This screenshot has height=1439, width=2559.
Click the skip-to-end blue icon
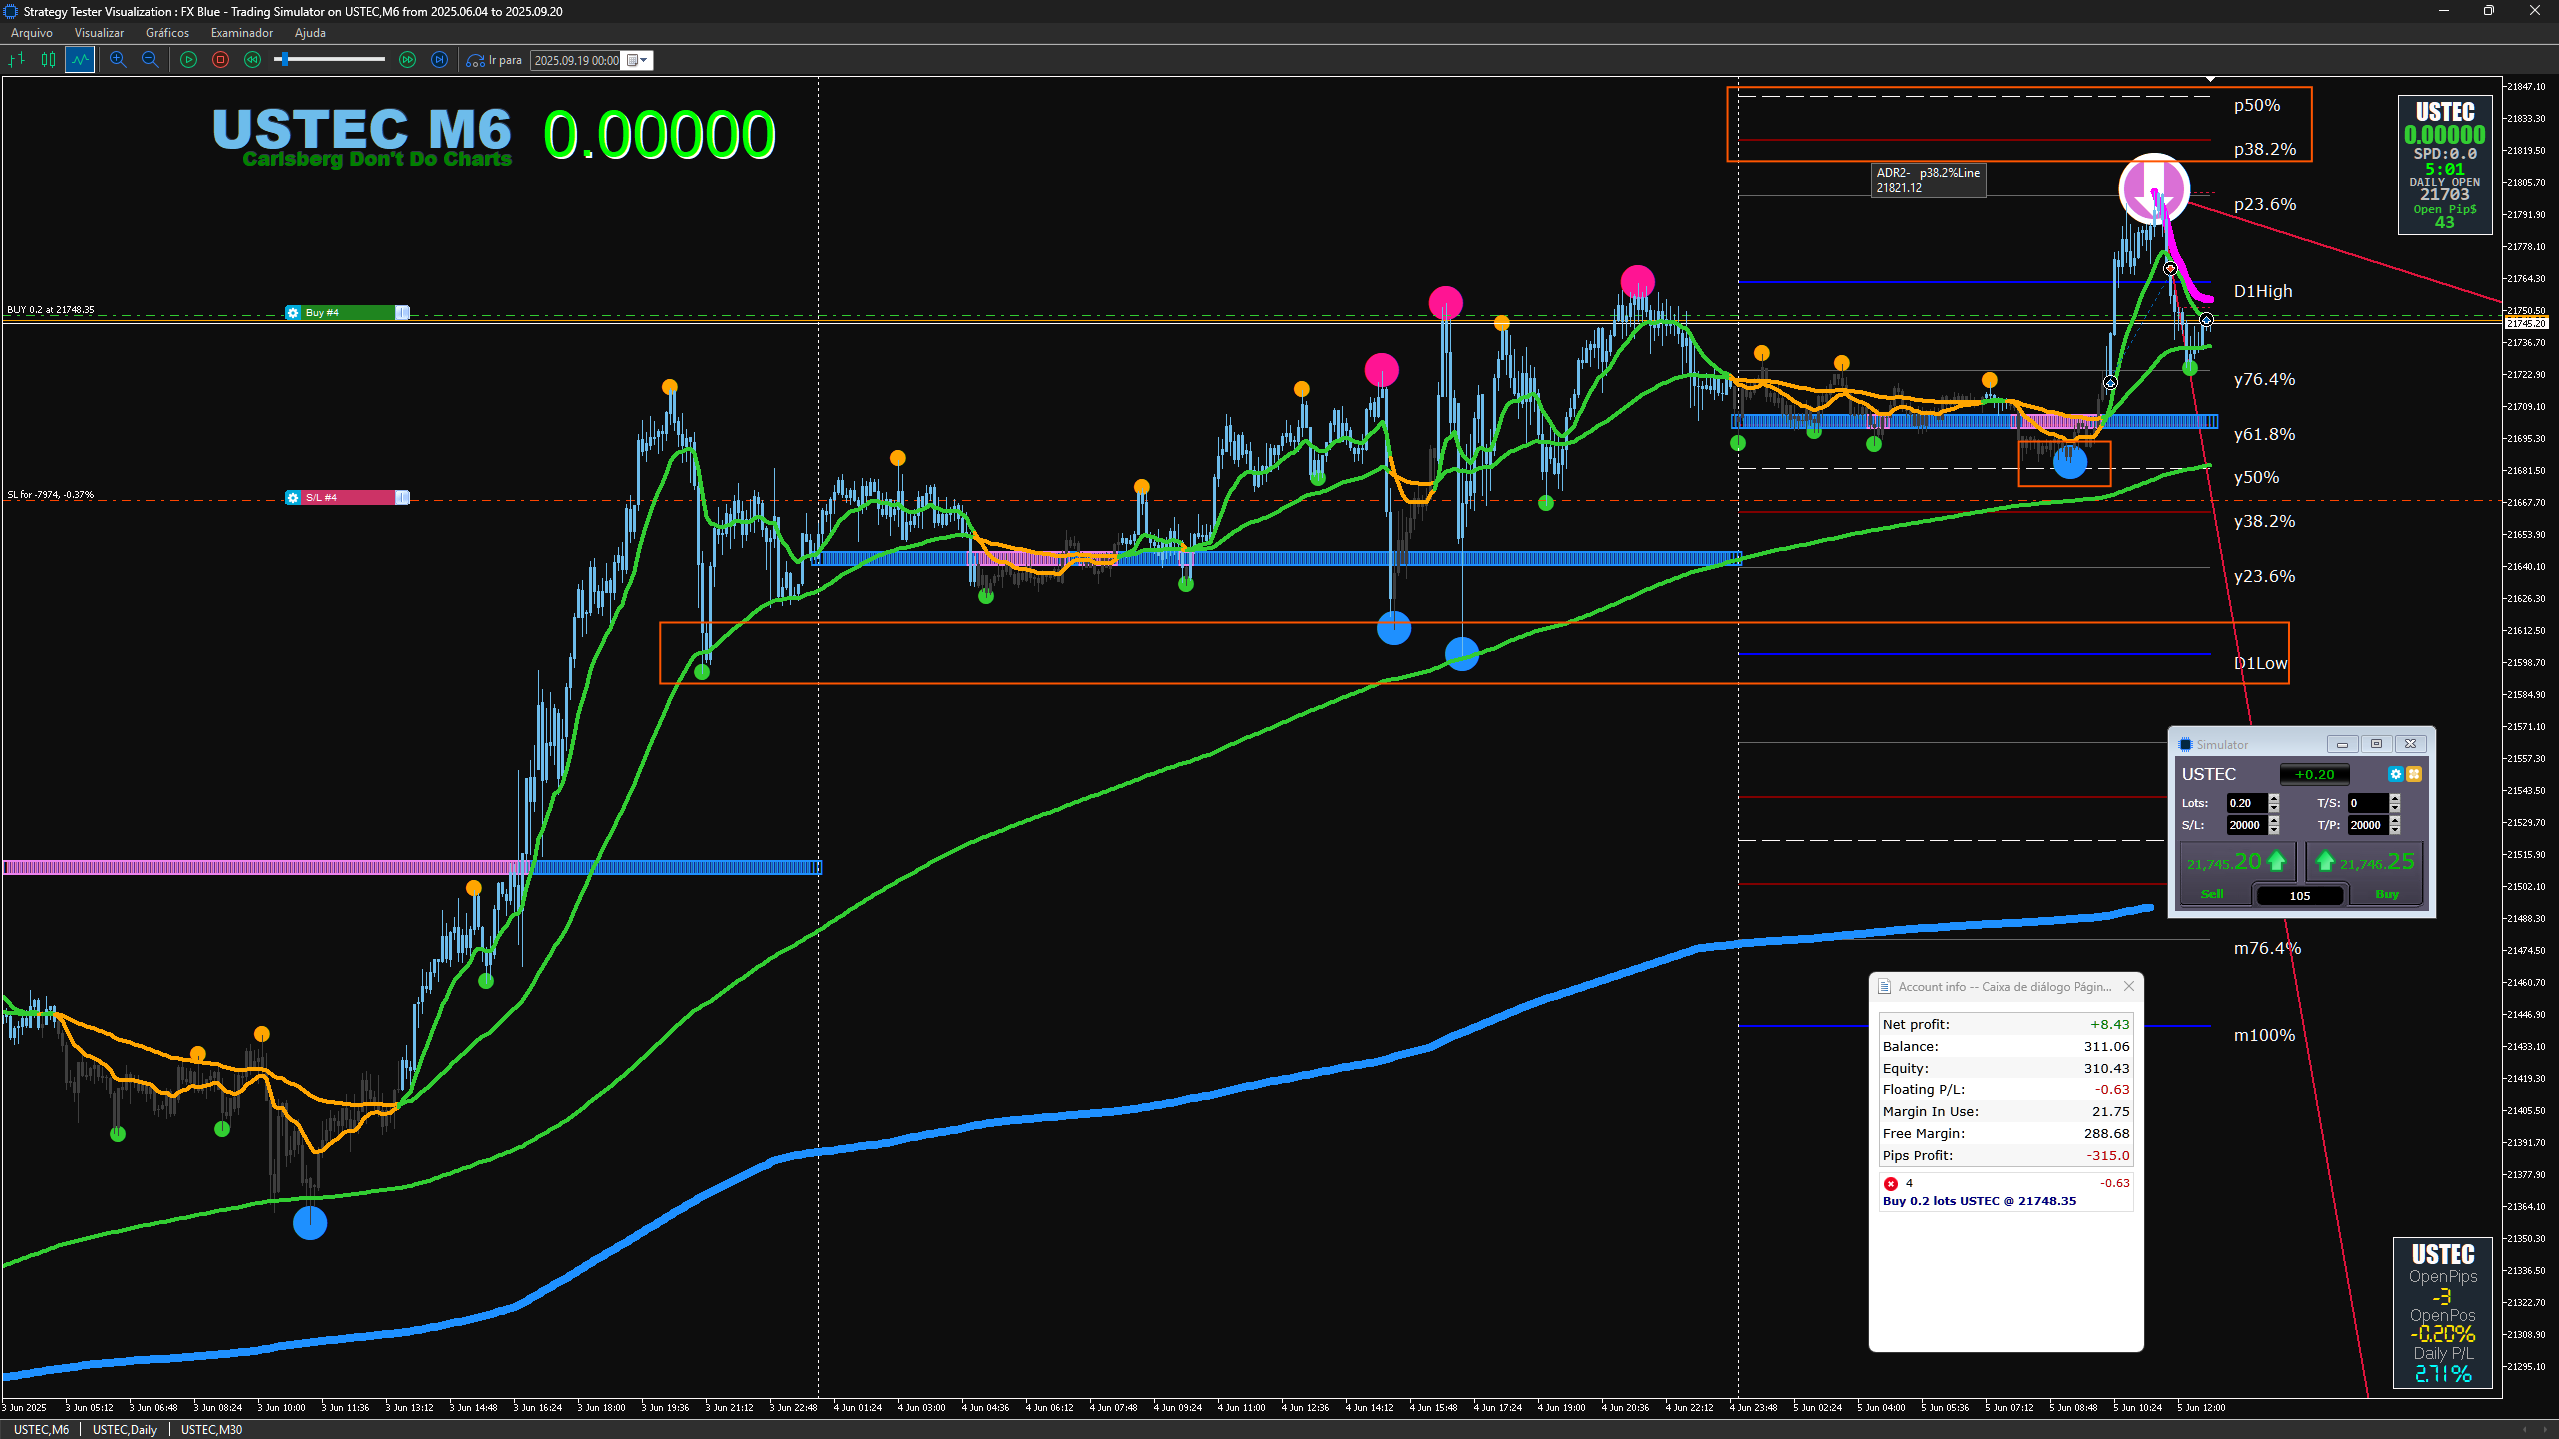pos(439,60)
